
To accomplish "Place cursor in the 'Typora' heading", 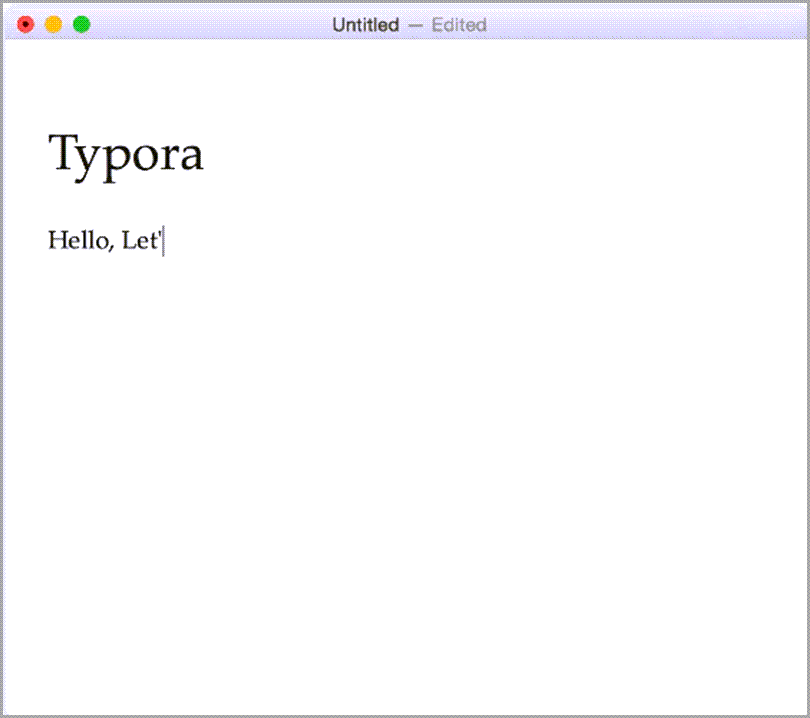I will click(x=126, y=157).
